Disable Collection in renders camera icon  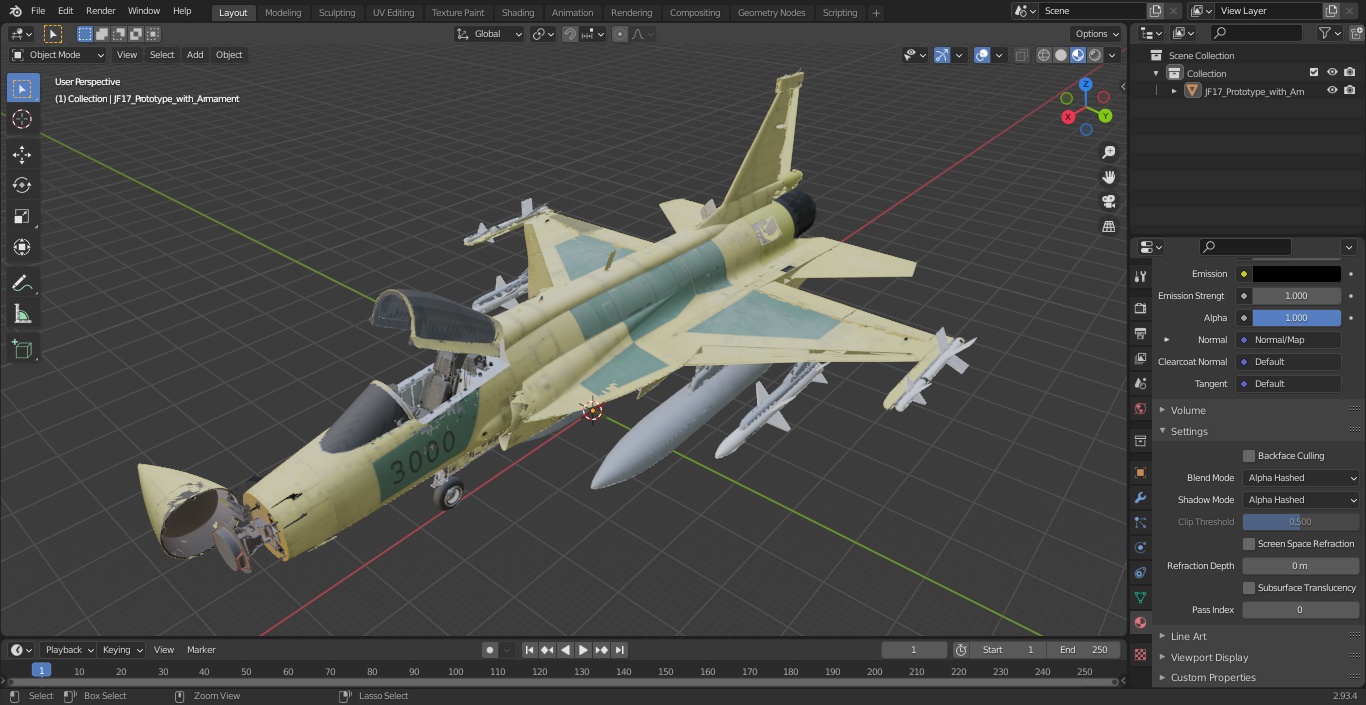pos(1350,73)
